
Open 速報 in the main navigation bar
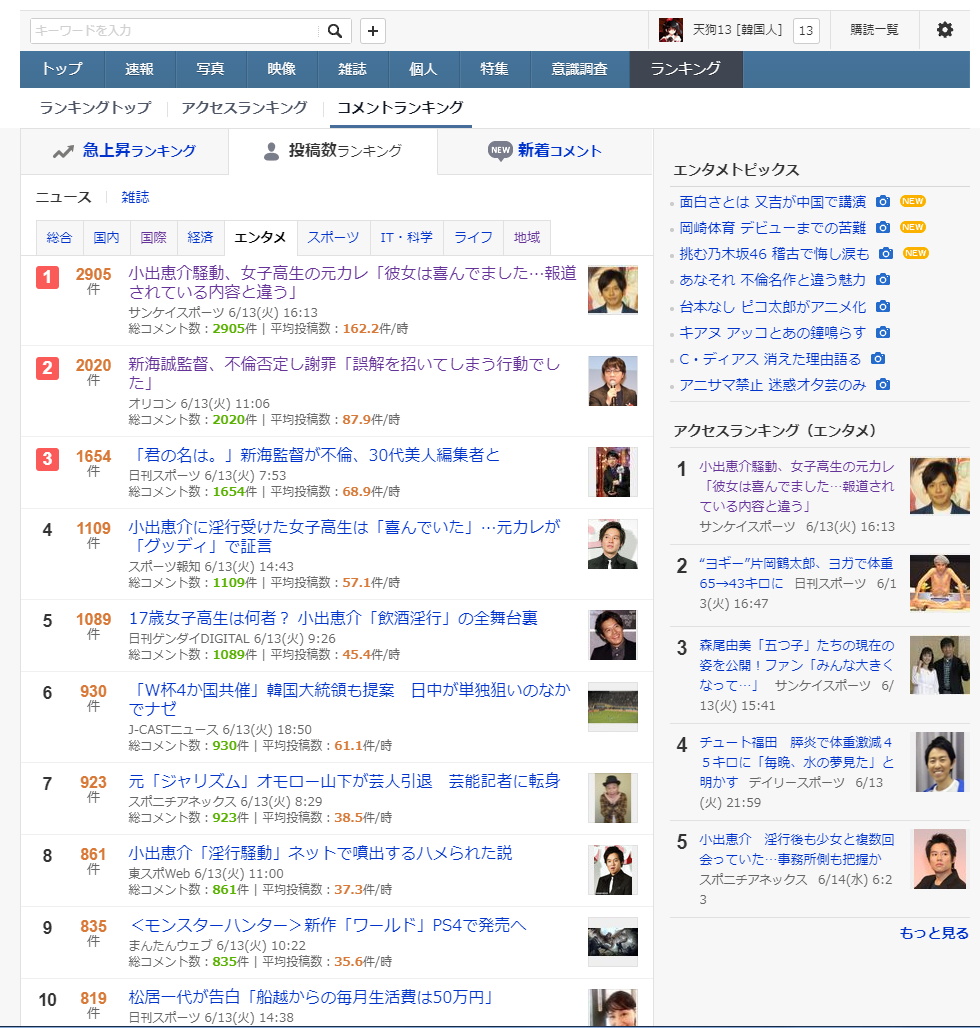pyautogui.click(x=140, y=69)
